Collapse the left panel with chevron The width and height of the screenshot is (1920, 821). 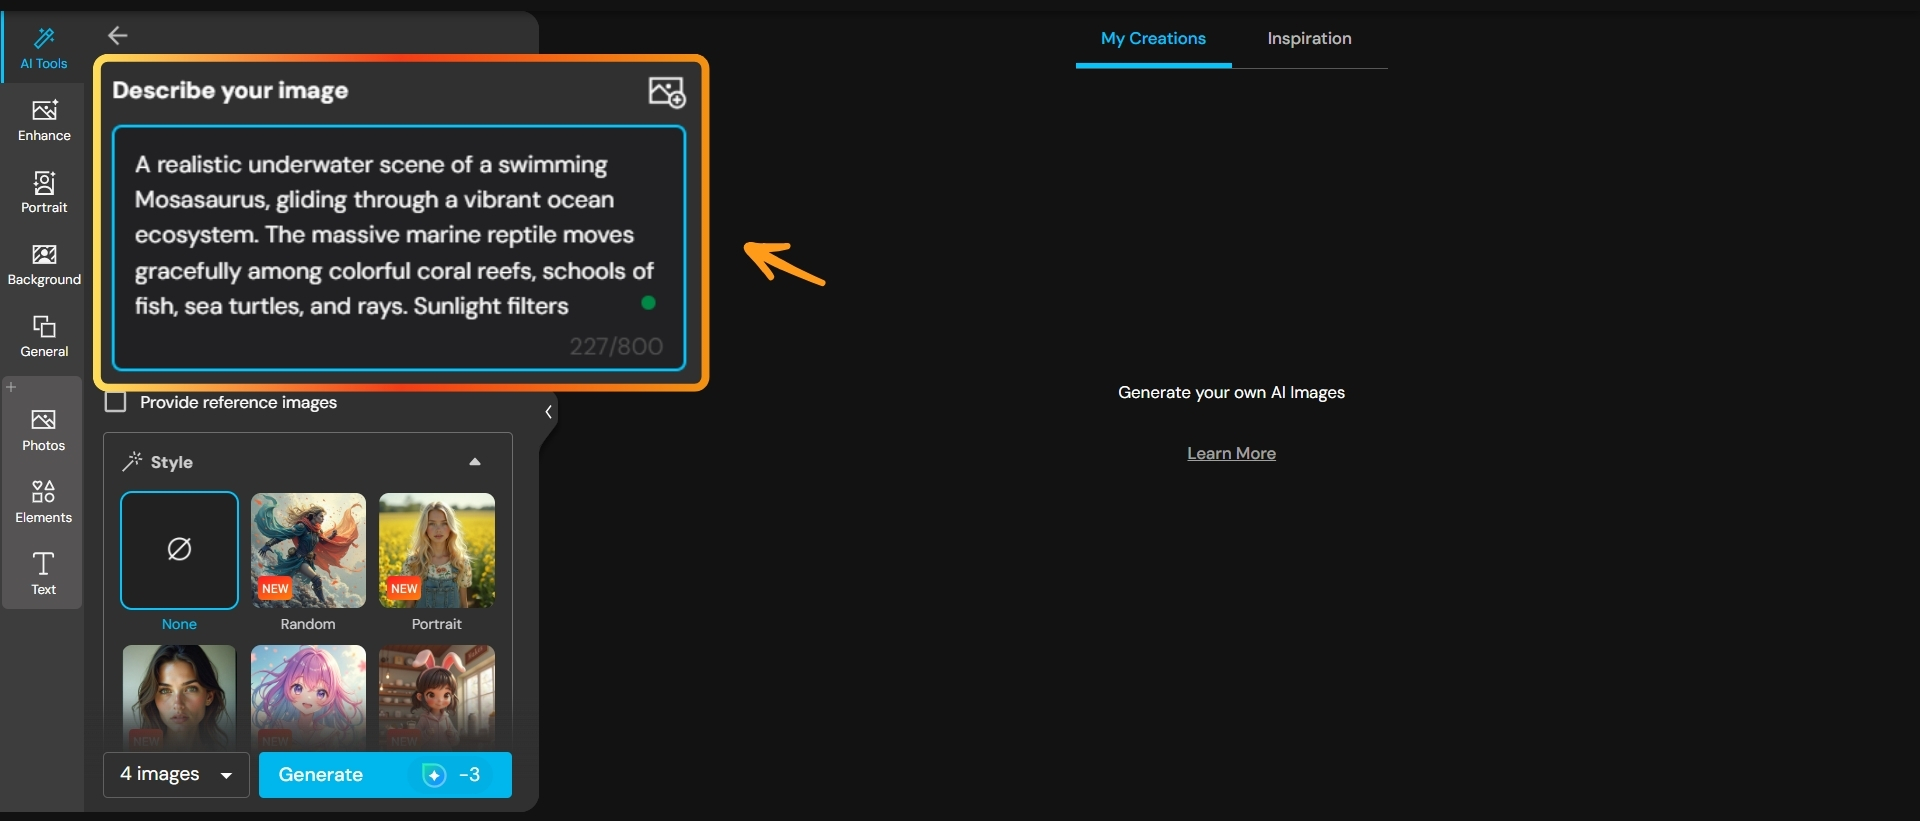pyautogui.click(x=548, y=412)
